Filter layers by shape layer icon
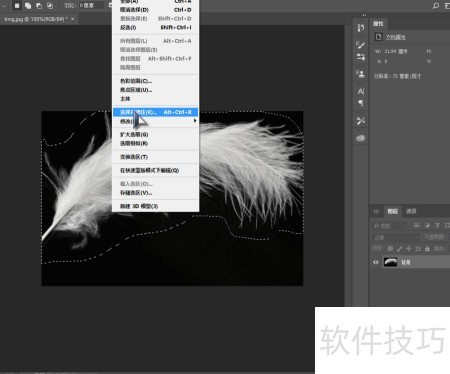The image size is (450, 374). click(x=447, y=225)
